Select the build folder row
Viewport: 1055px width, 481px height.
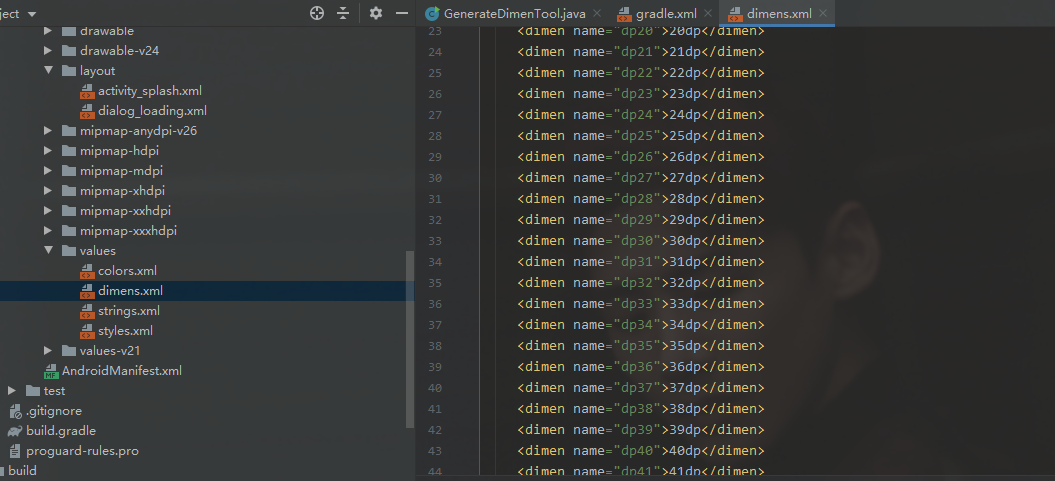coord(207,471)
